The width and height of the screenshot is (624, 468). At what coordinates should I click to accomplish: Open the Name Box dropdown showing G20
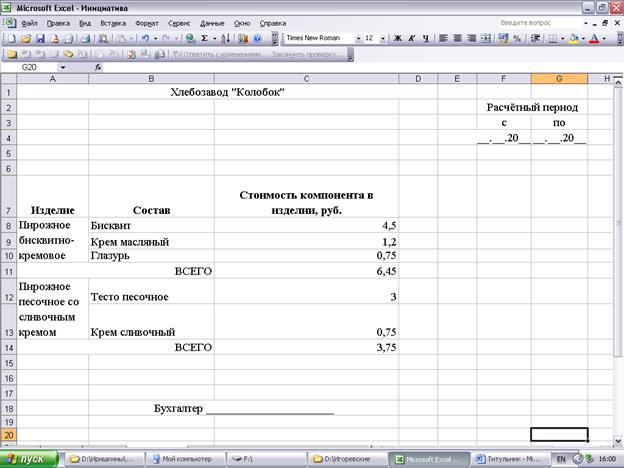(62, 67)
